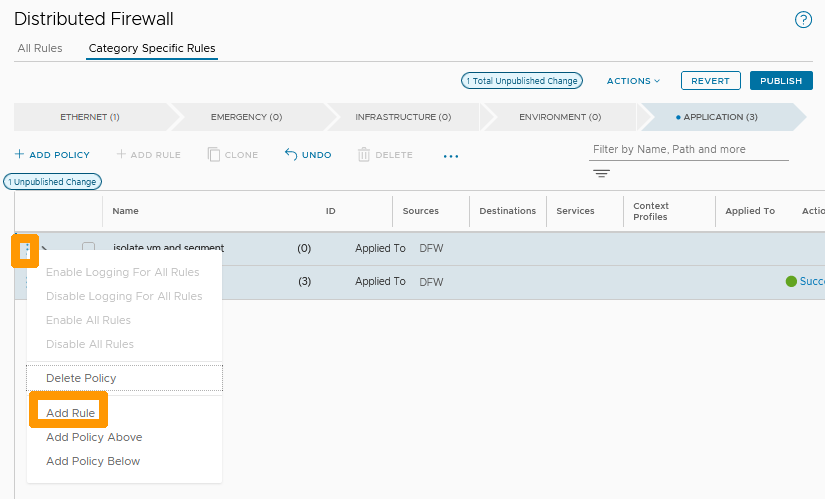Open the three-dot more actions menu in toolbar
825x499 pixels.
pyautogui.click(x=450, y=156)
